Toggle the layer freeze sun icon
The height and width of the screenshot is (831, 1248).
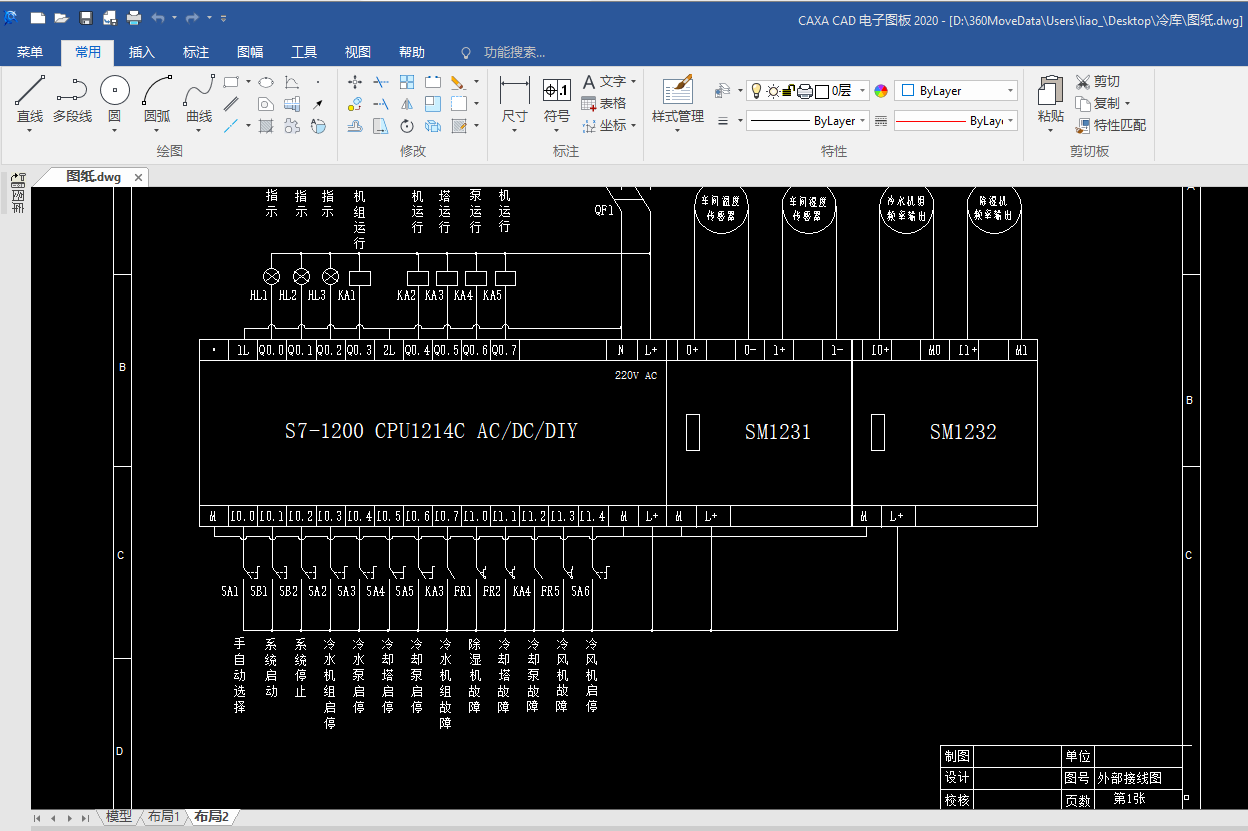tap(772, 91)
